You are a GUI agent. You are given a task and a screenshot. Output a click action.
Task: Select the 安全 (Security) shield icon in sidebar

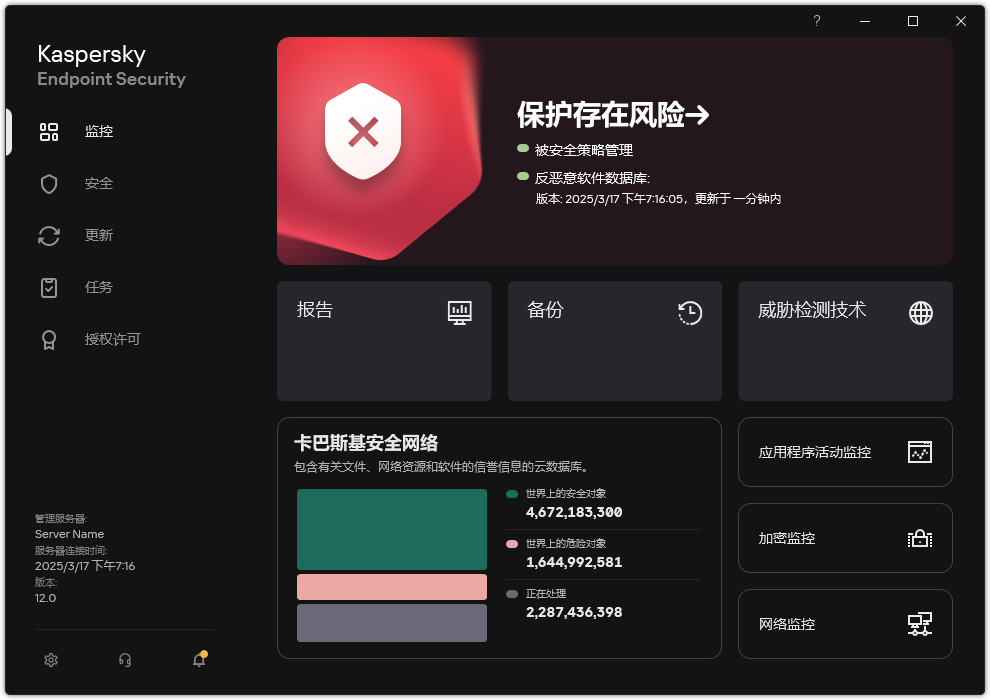point(49,183)
